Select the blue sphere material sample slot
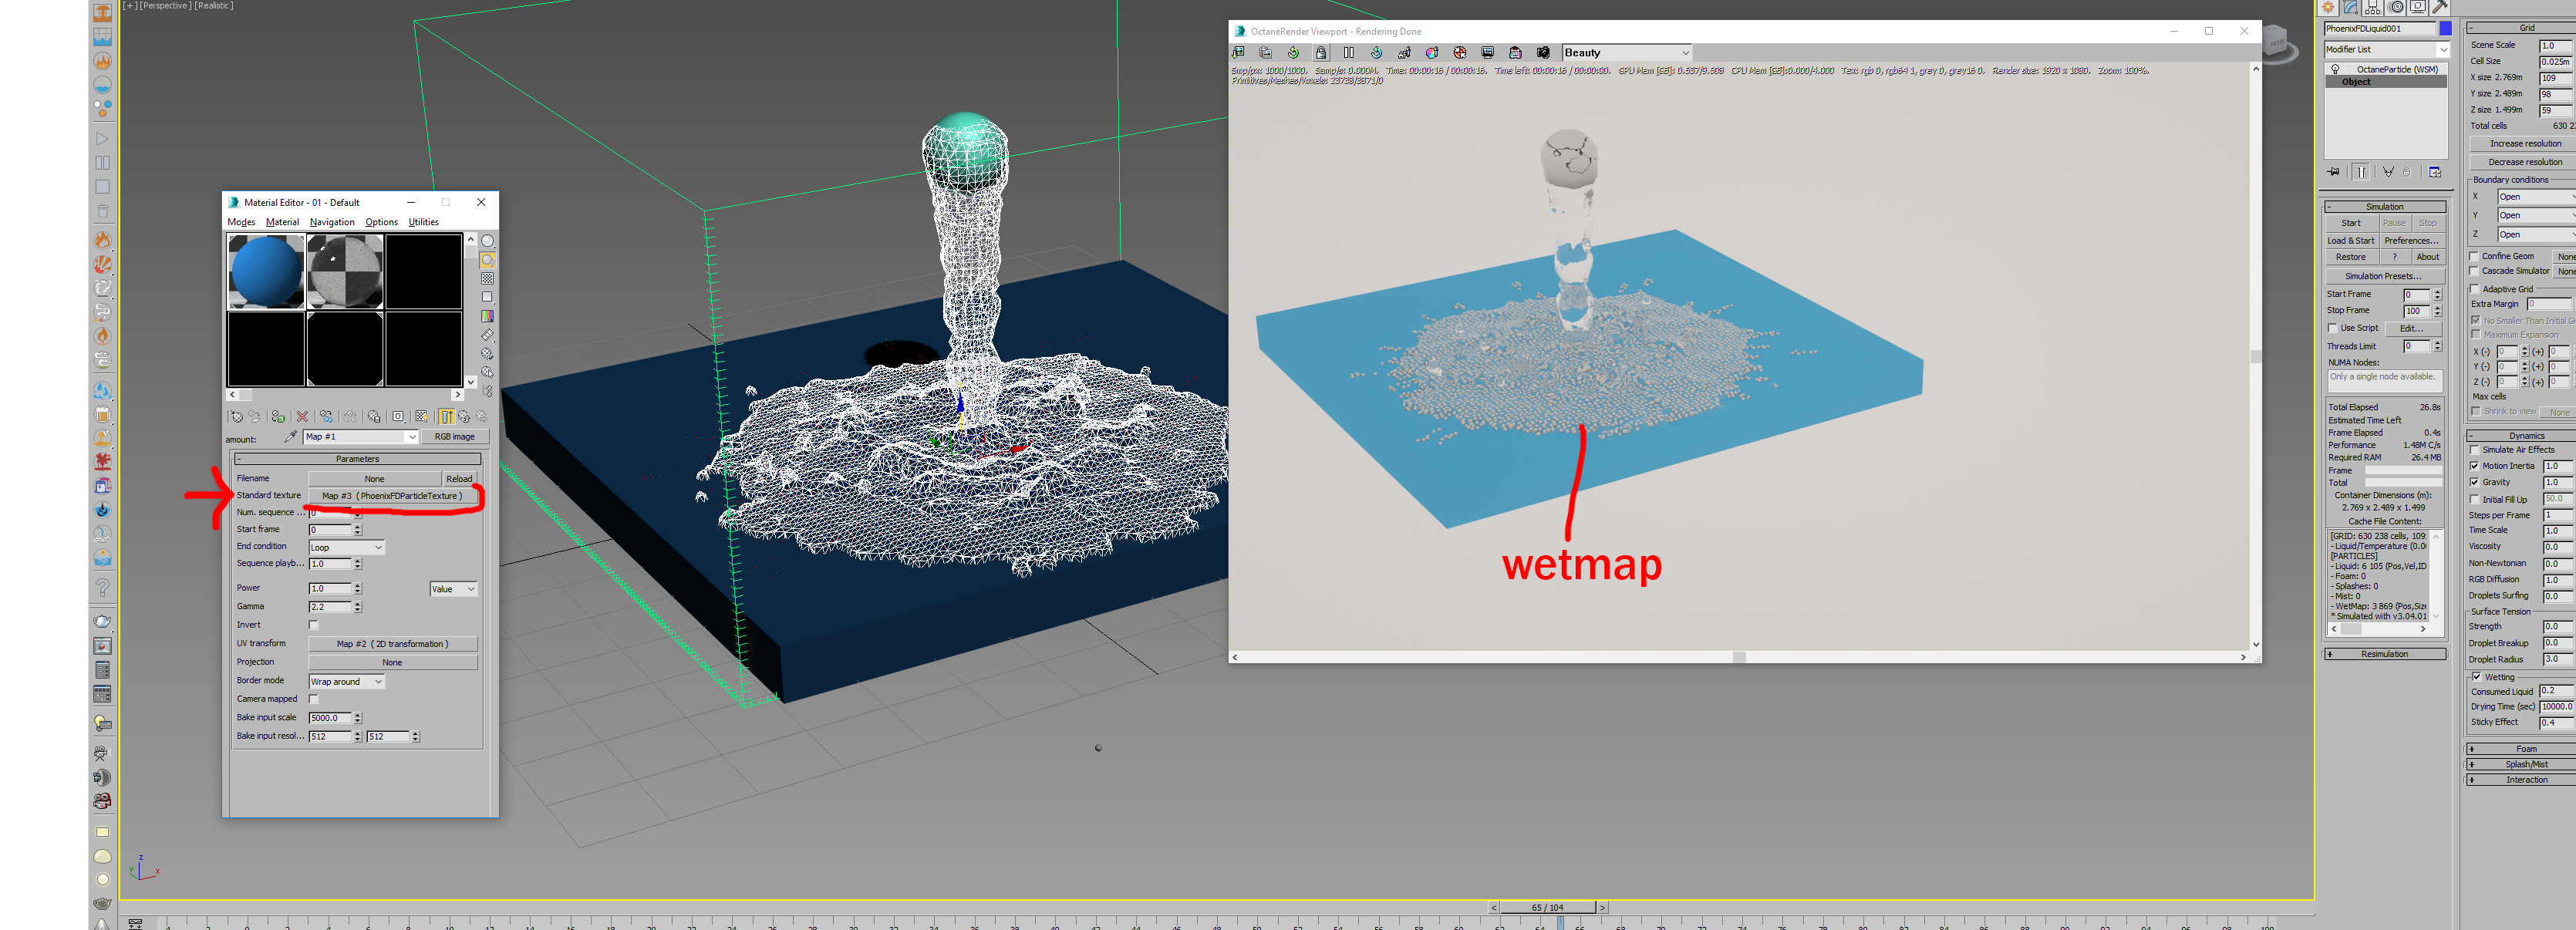The image size is (2576, 930). [x=266, y=271]
